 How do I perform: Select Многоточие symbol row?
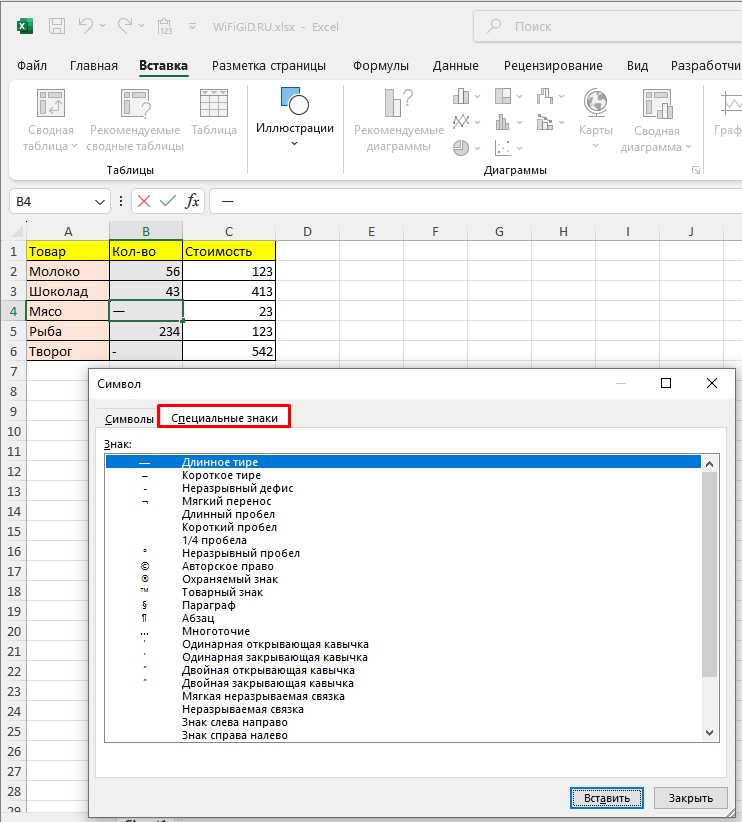click(x=403, y=631)
